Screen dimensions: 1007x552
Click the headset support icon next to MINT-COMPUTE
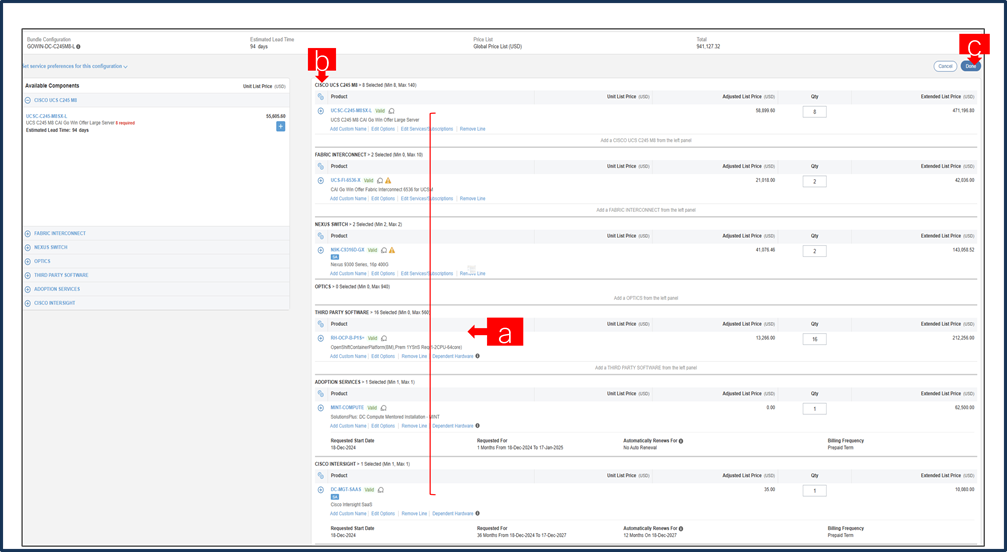383,408
